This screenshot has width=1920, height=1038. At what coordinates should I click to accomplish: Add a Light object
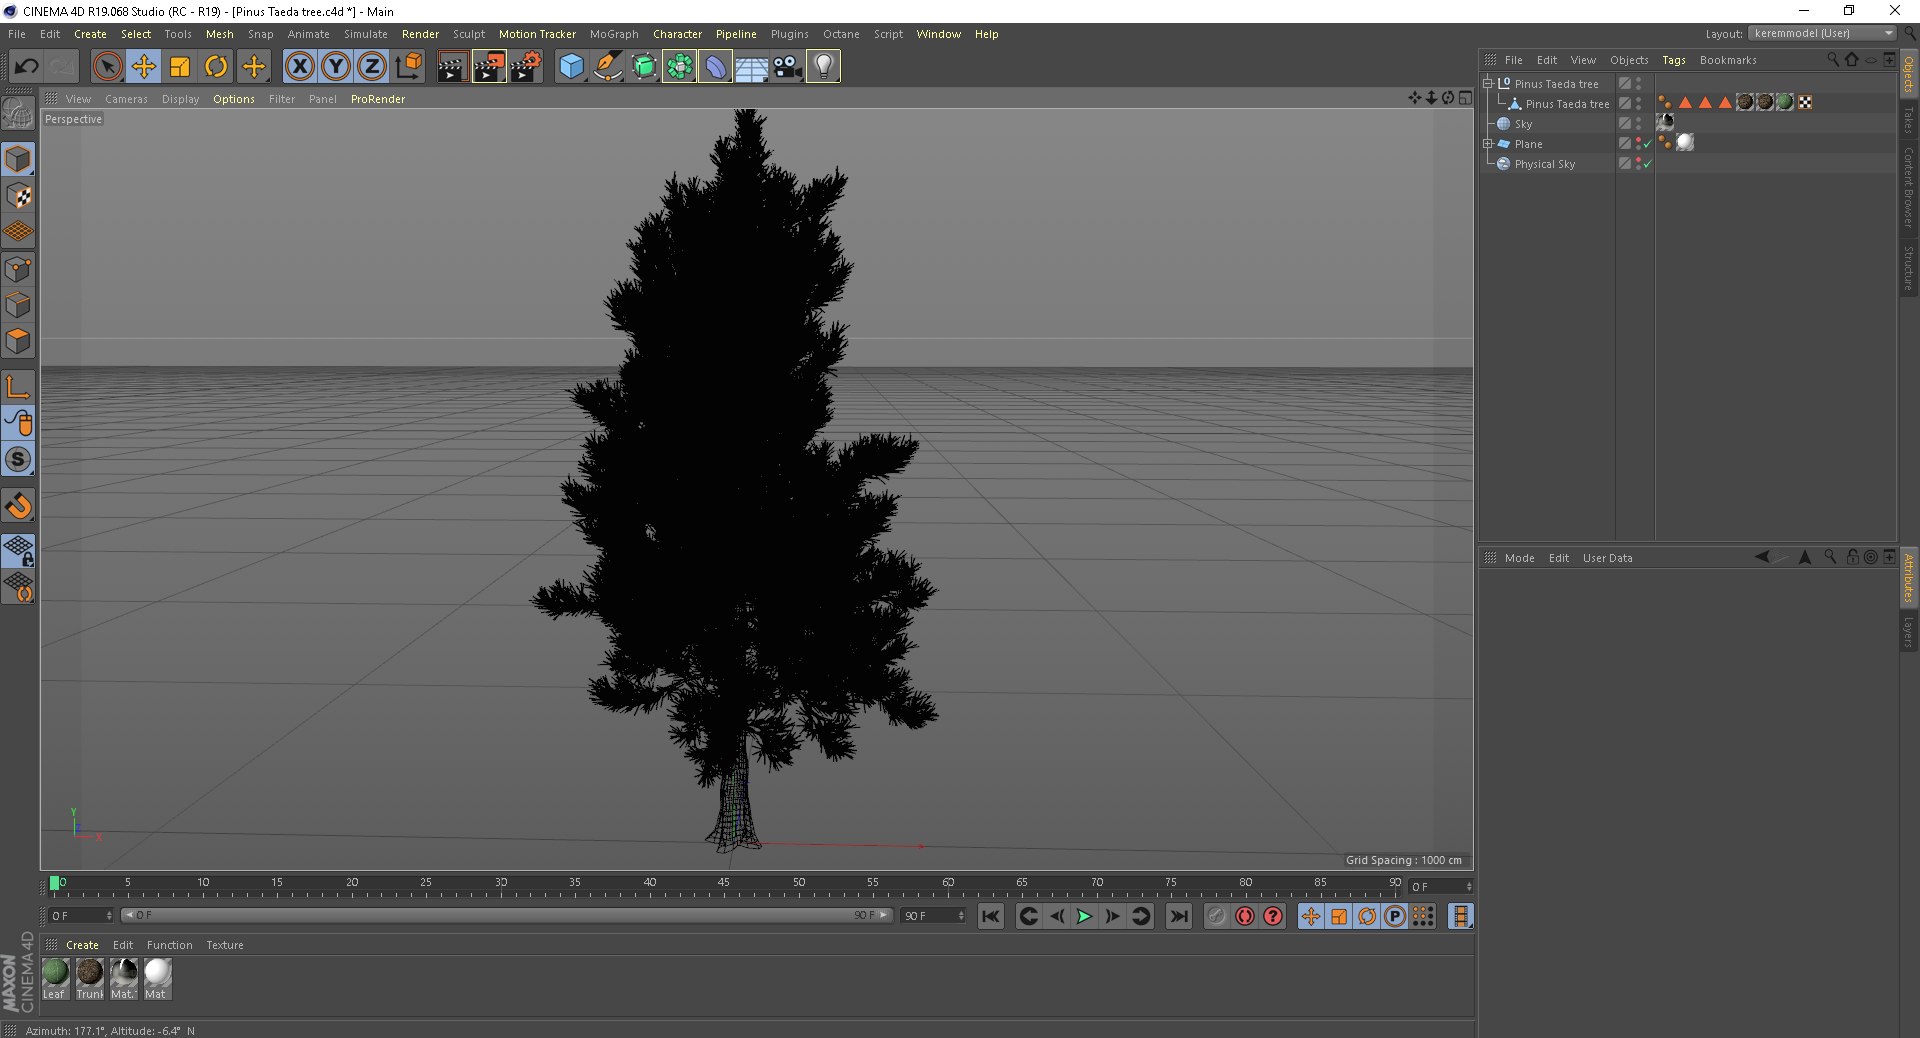(x=823, y=67)
